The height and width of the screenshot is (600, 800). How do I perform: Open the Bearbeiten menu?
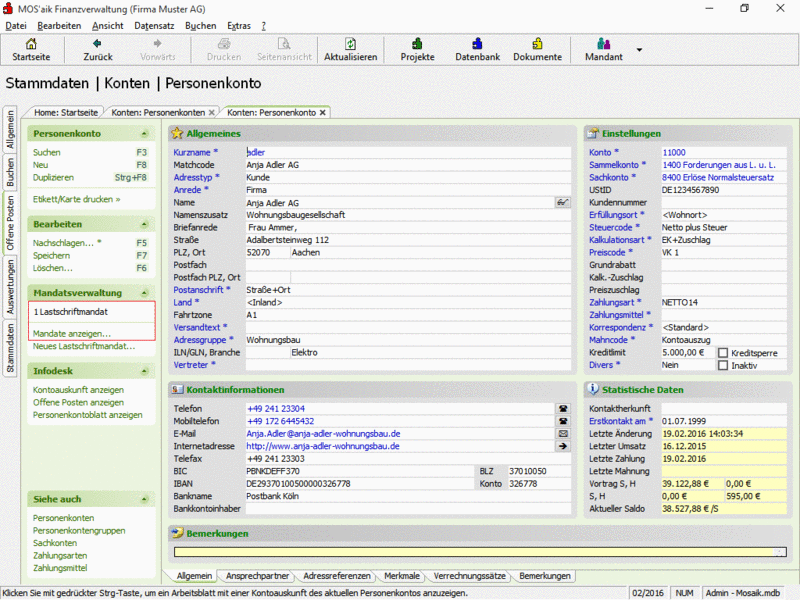59,26
